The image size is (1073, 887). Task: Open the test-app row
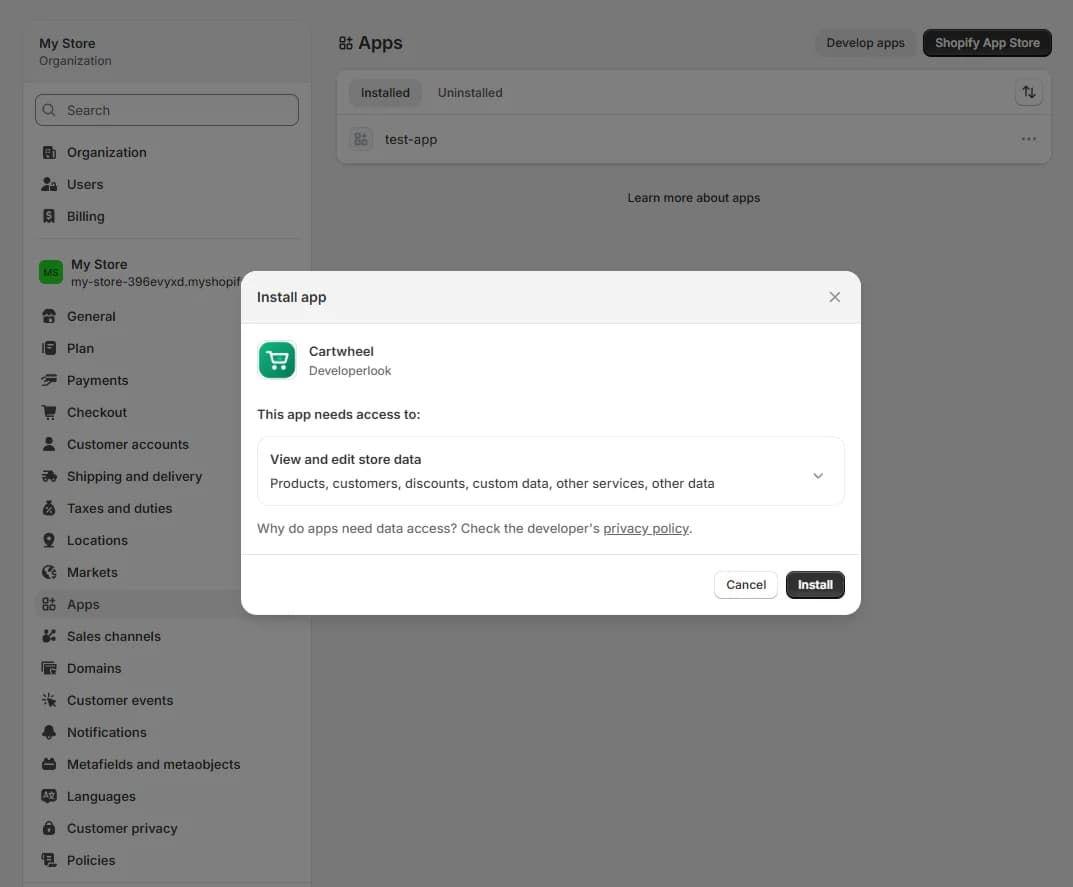[694, 139]
